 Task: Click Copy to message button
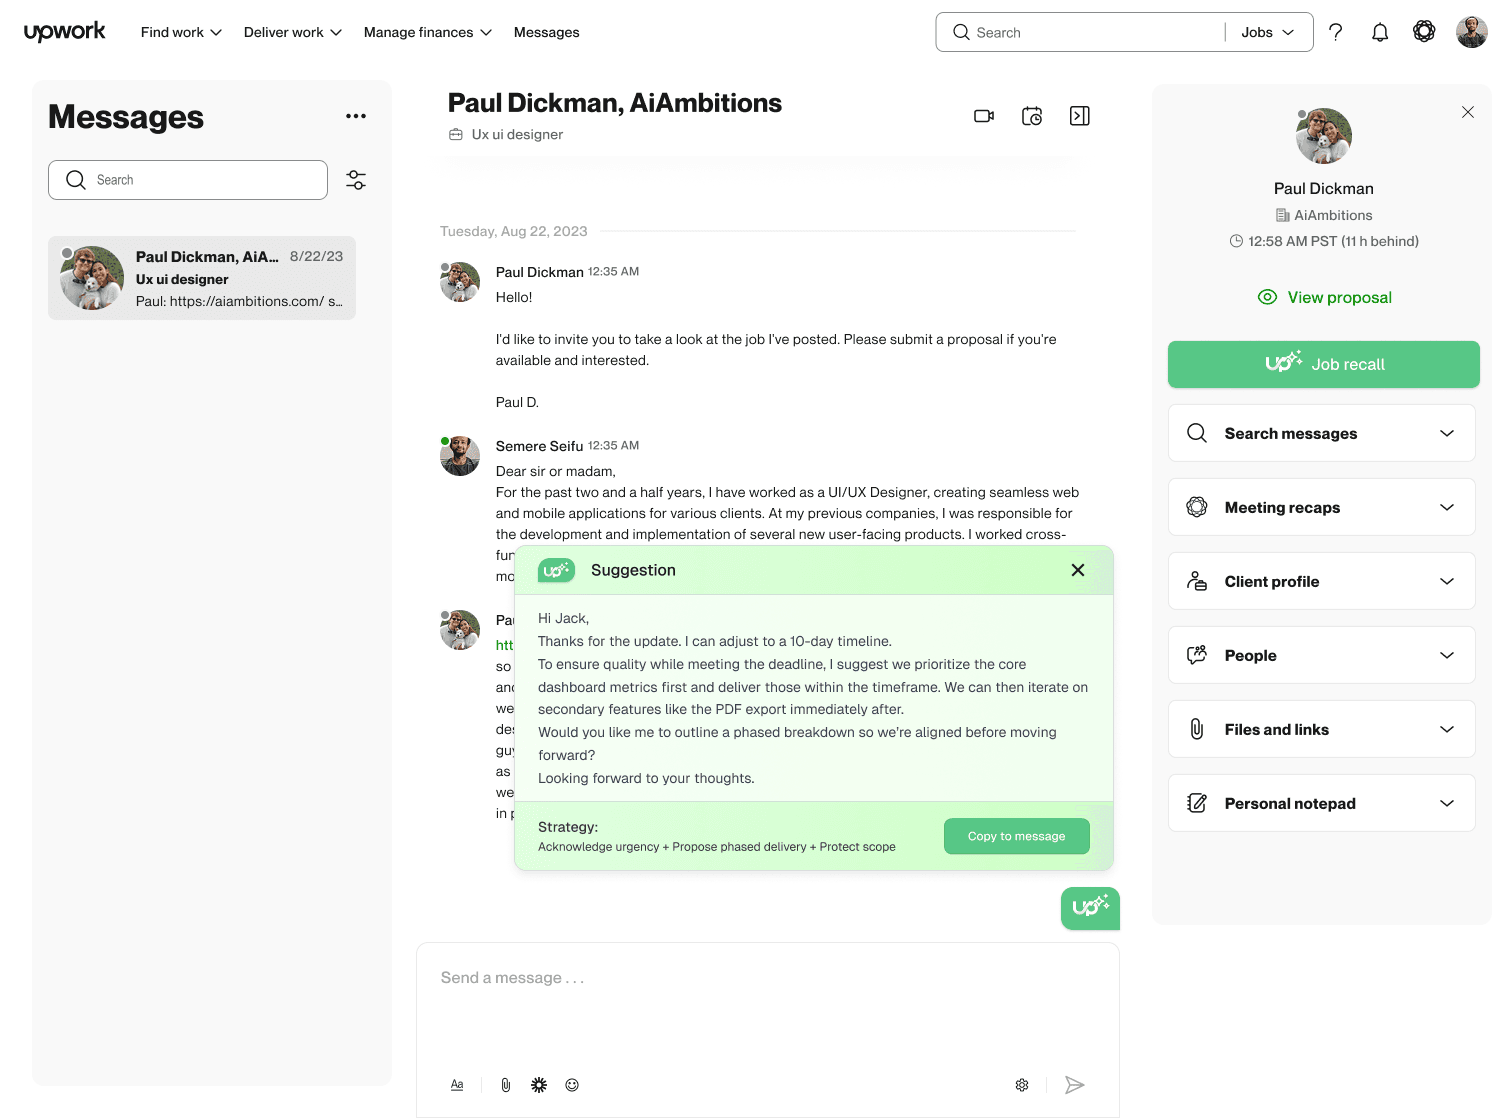(x=1017, y=836)
